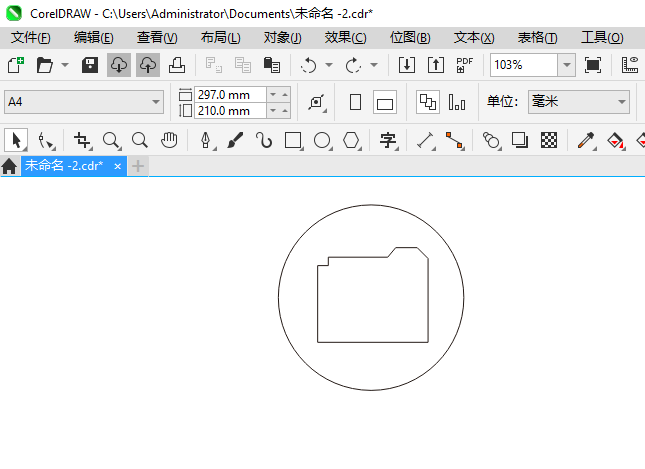Click the Autofit page icon
Image resolution: width=645 pixels, height=469 pixels.
pyautogui.click(x=316, y=102)
